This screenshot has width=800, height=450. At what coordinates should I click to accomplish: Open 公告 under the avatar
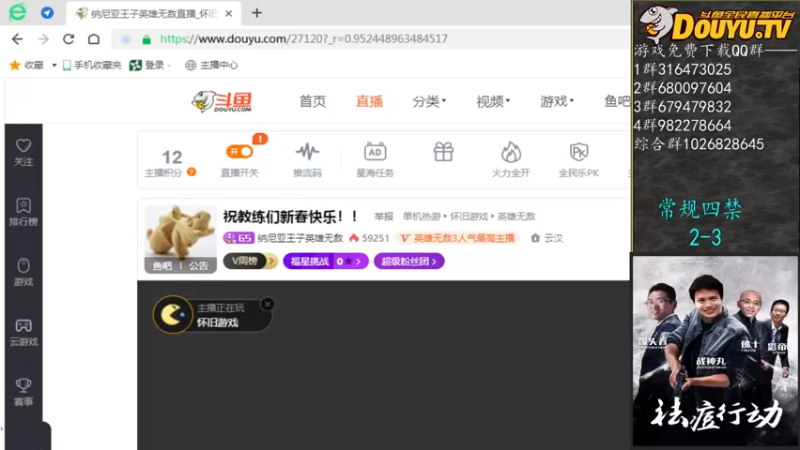198,266
